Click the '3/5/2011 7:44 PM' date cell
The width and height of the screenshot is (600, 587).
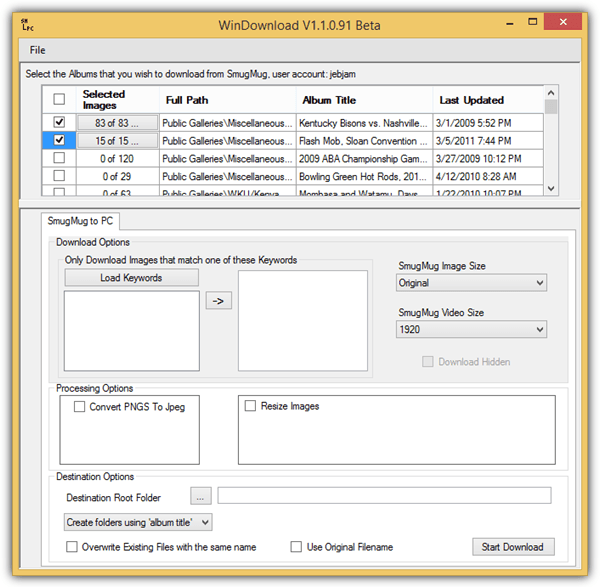pyautogui.click(x=488, y=141)
